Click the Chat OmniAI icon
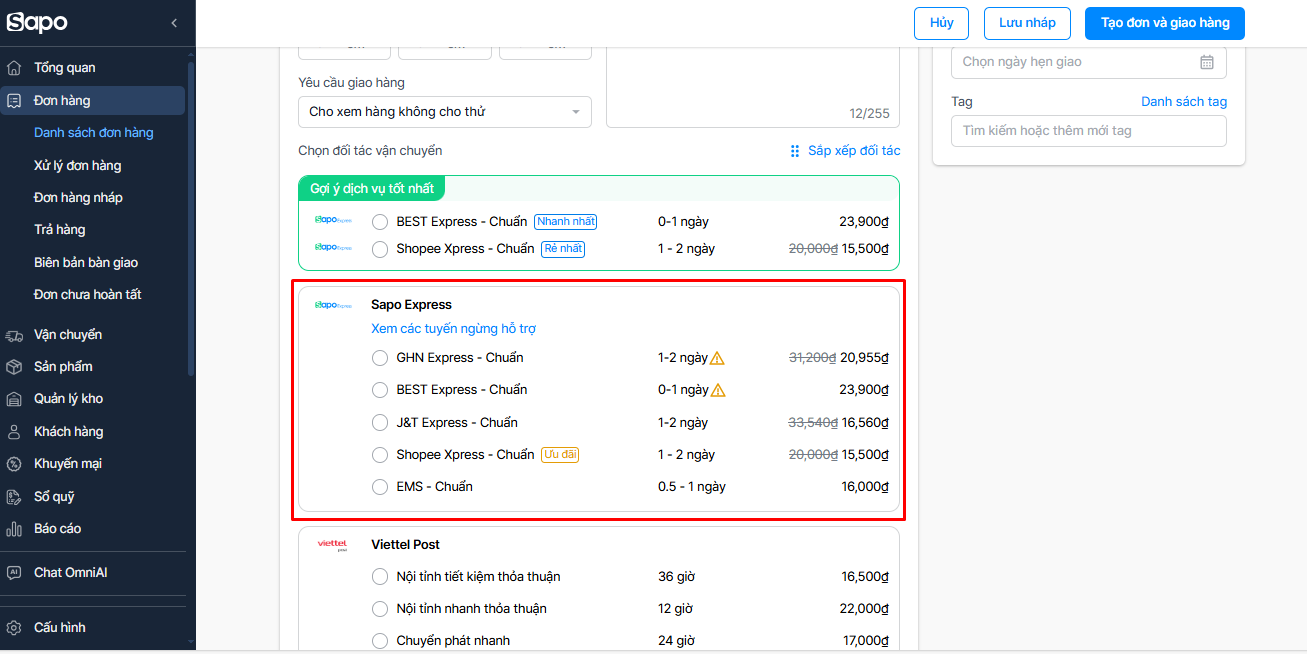Image resolution: width=1307 pixels, height=654 pixels. click(x=14, y=573)
